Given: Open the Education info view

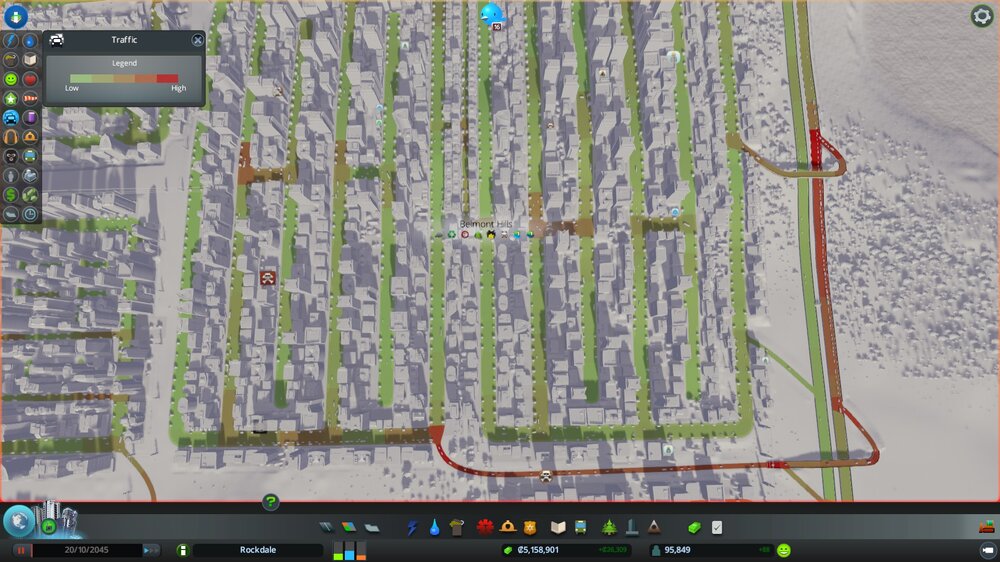Looking at the screenshot, I should (x=30, y=59).
